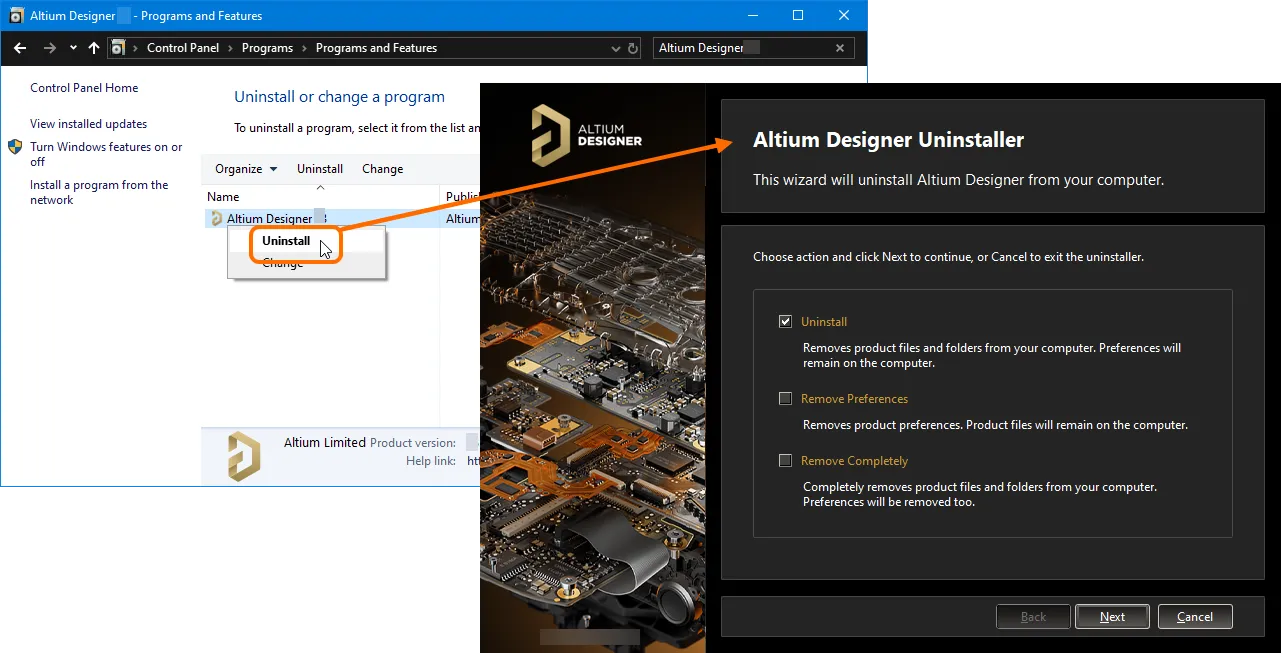
Task: Maximize the Programs and Features window
Action: [798, 15]
